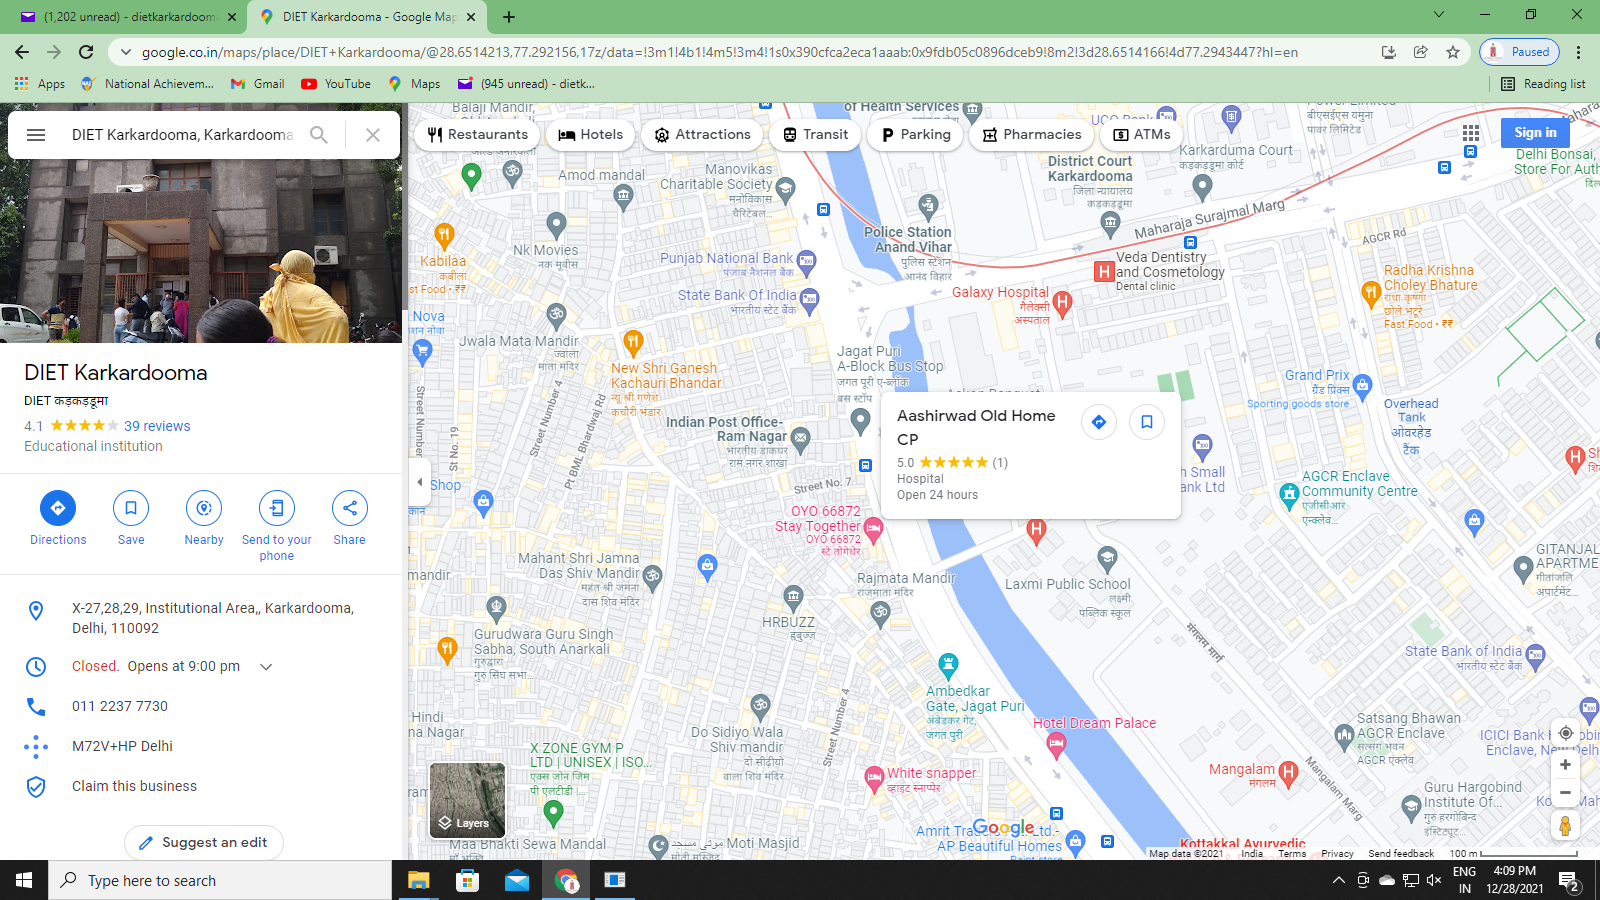Filter map by ATMs

[1142, 135]
